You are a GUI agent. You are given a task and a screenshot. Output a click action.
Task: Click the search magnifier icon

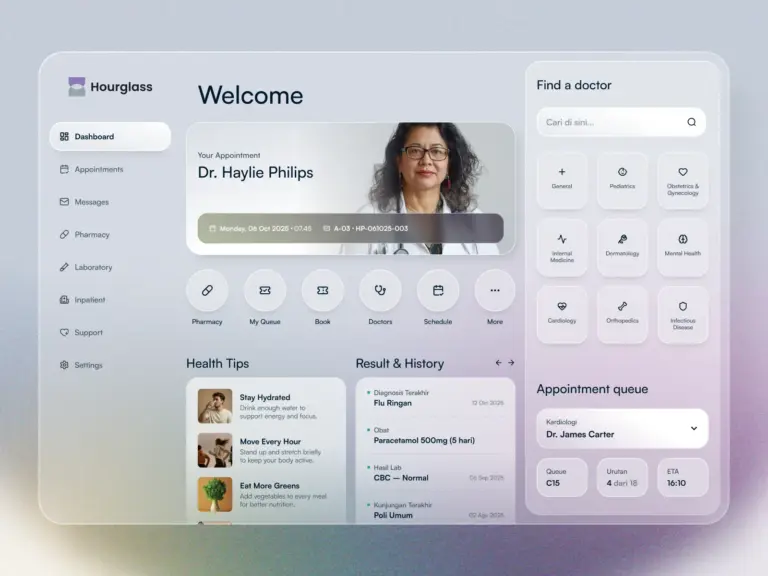pyautogui.click(x=691, y=122)
